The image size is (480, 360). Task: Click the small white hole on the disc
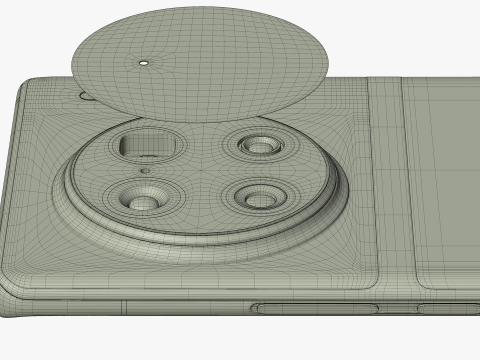tap(143, 63)
